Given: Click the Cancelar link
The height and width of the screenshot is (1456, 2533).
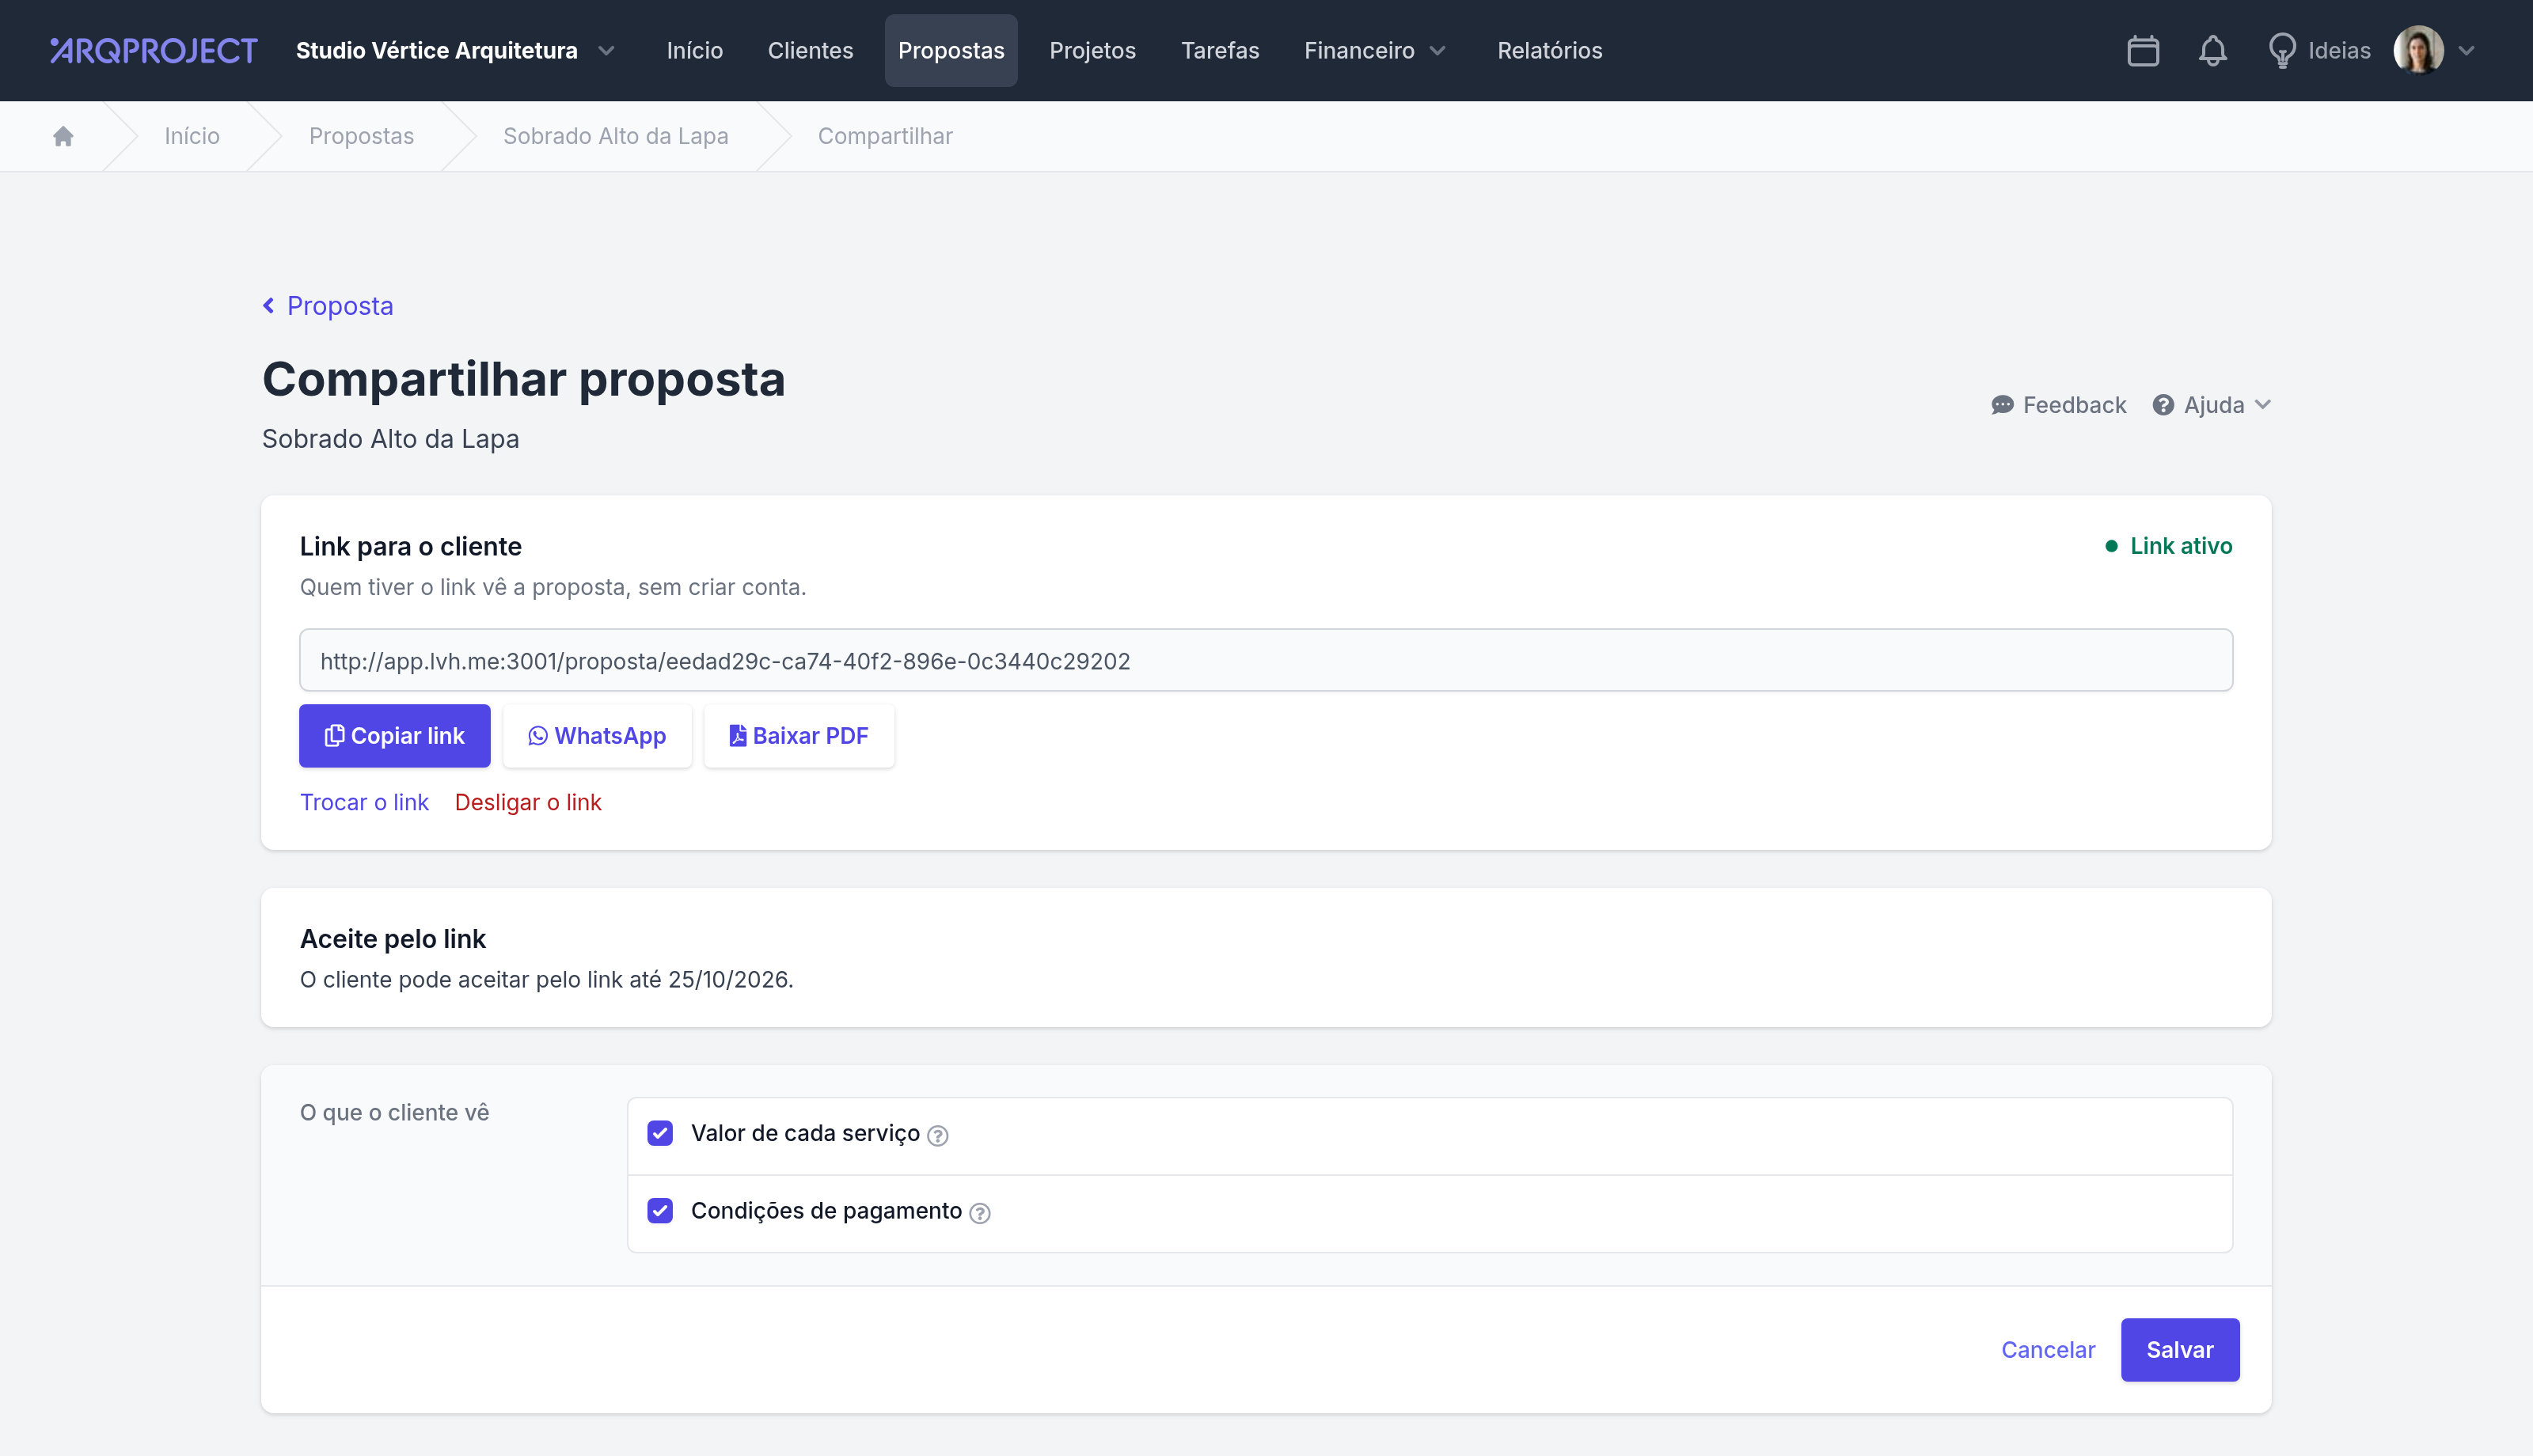Looking at the screenshot, I should (x=2048, y=1350).
